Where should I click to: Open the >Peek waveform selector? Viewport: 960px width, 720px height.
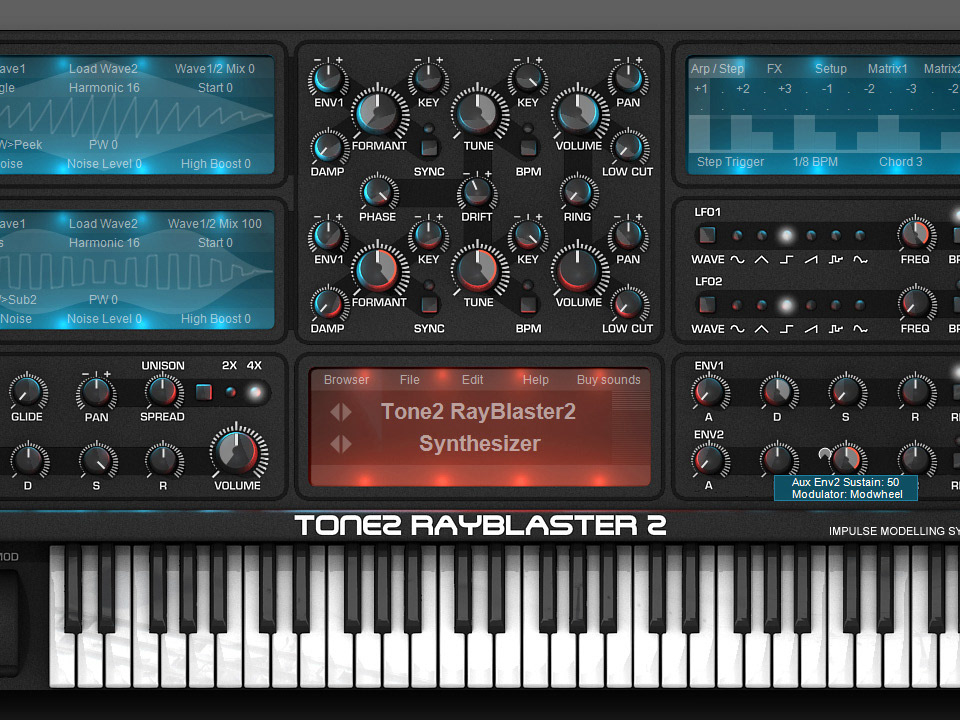(x=21, y=145)
